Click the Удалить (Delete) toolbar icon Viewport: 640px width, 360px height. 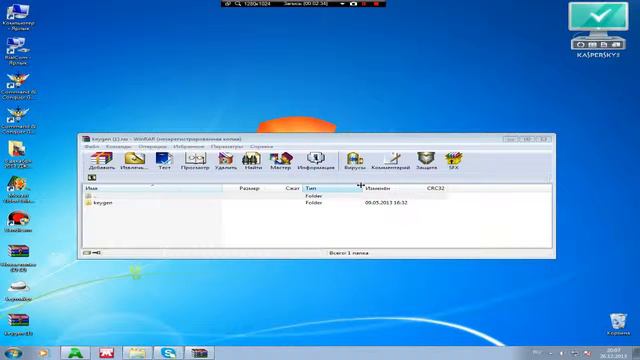[x=226, y=161]
